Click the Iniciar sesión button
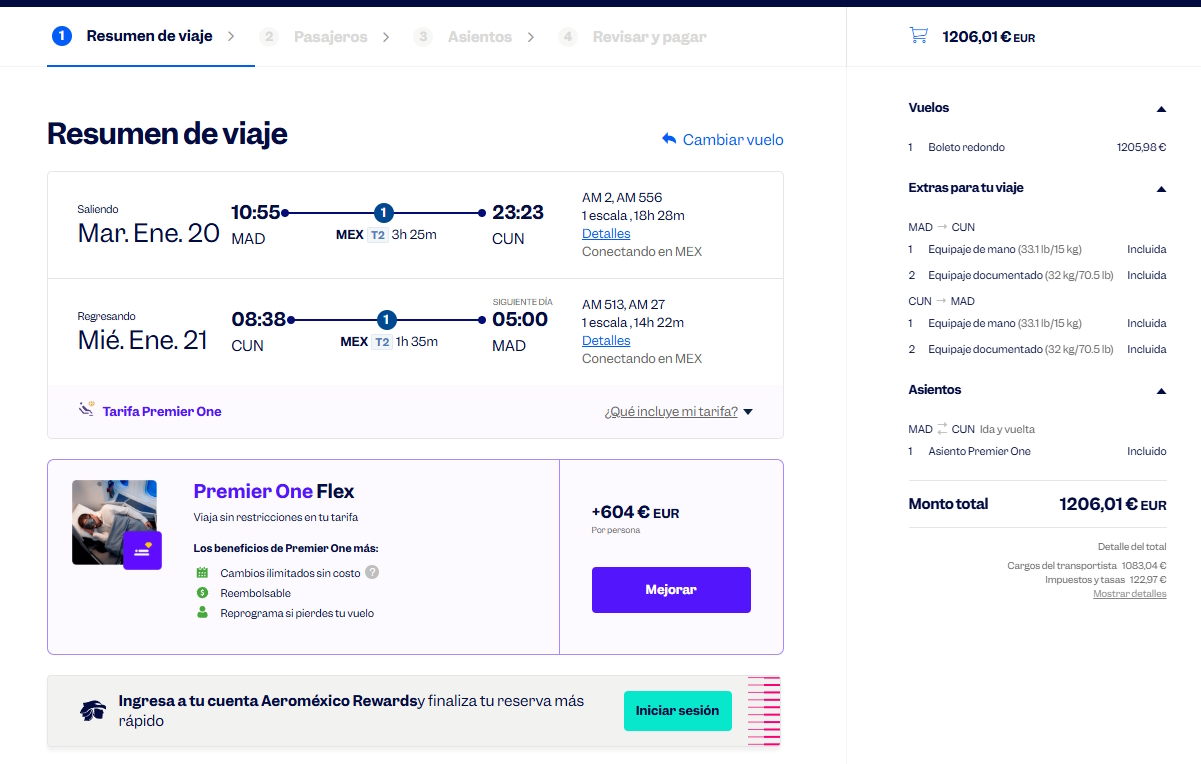The height and width of the screenshot is (764, 1201). point(677,711)
